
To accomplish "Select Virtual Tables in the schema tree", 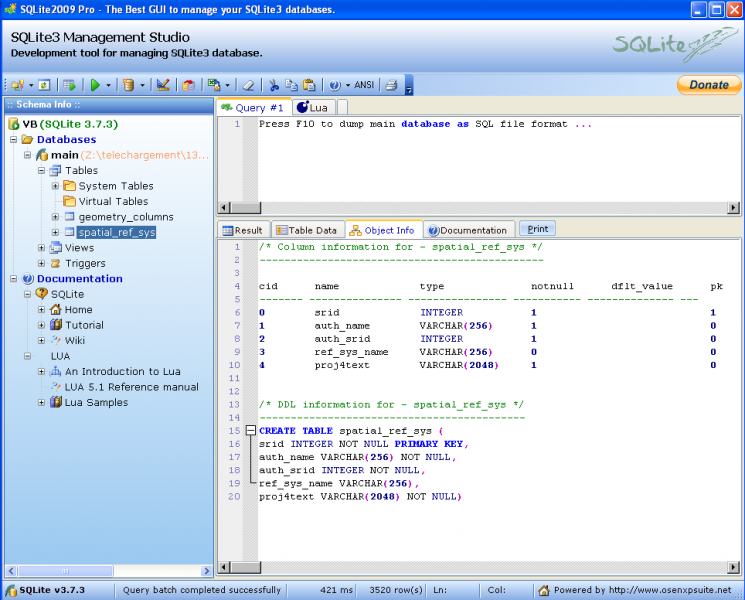I will (x=113, y=201).
